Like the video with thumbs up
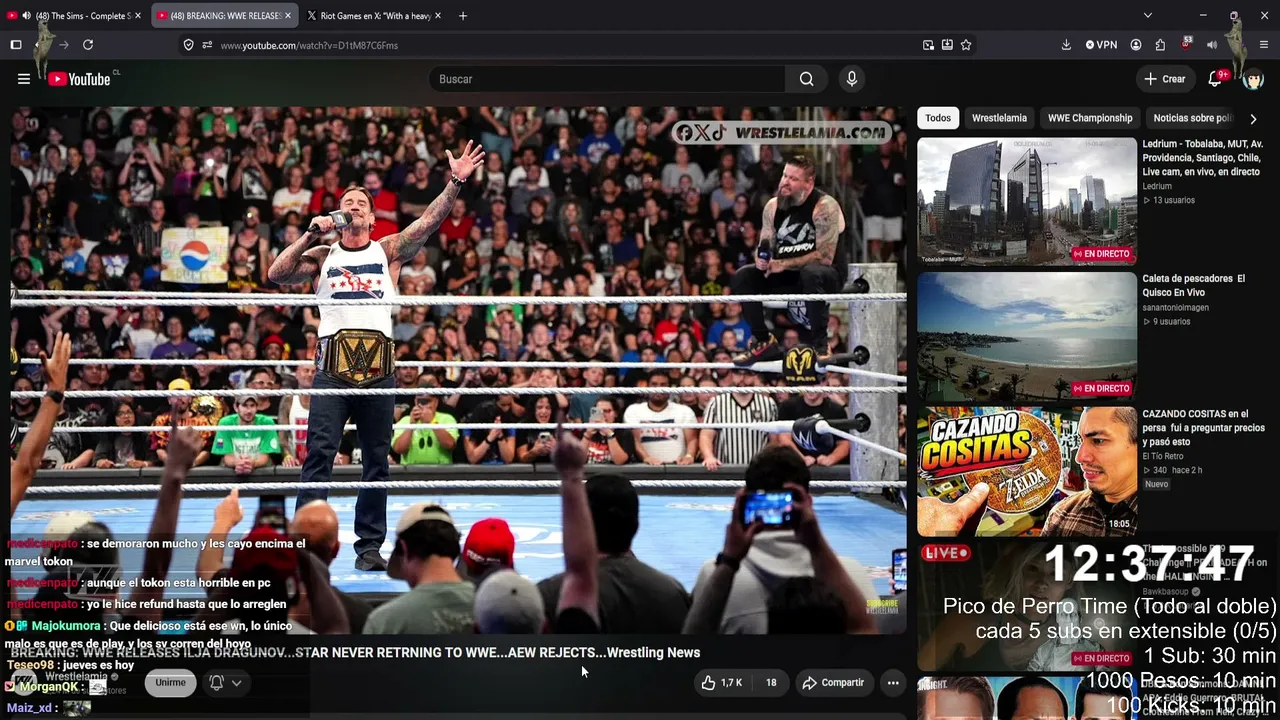Viewport: 1280px width, 720px height. pyautogui.click(x=722, y=683)
